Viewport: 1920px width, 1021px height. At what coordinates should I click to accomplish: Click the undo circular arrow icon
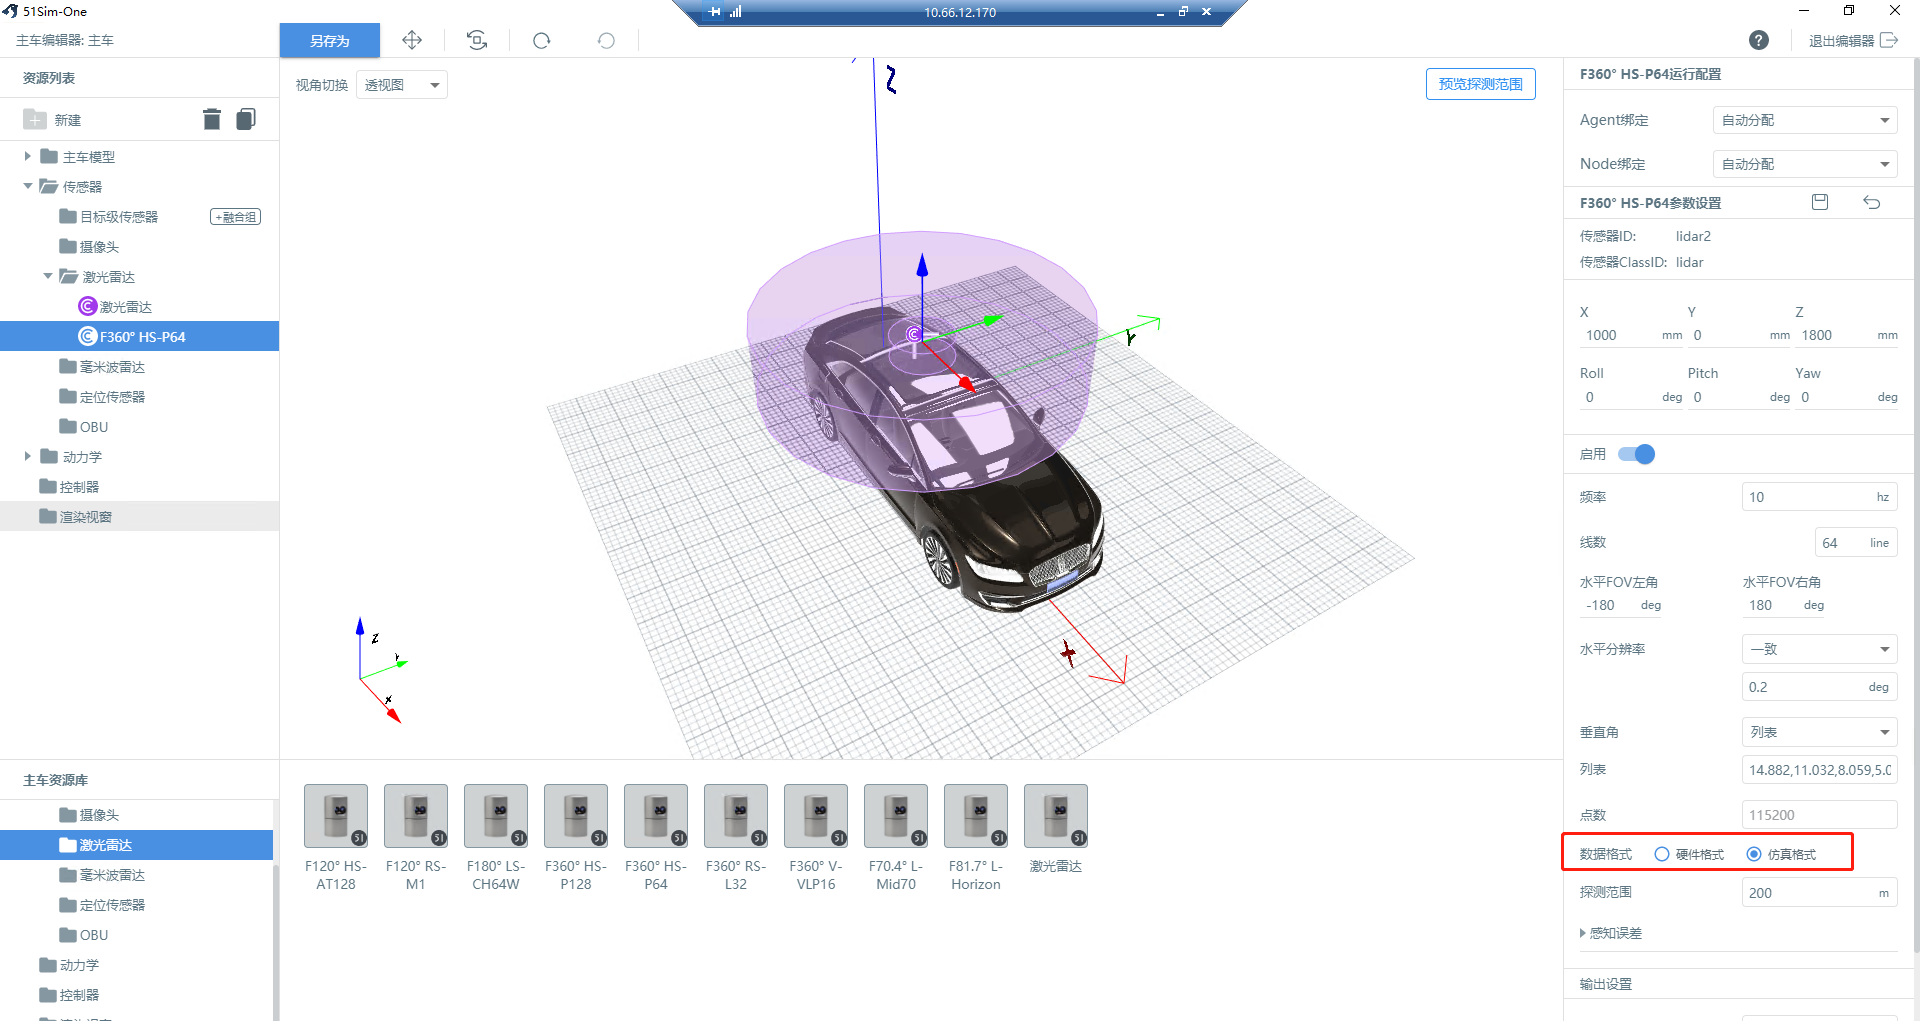pyautogui.click(x=606, y=40)
